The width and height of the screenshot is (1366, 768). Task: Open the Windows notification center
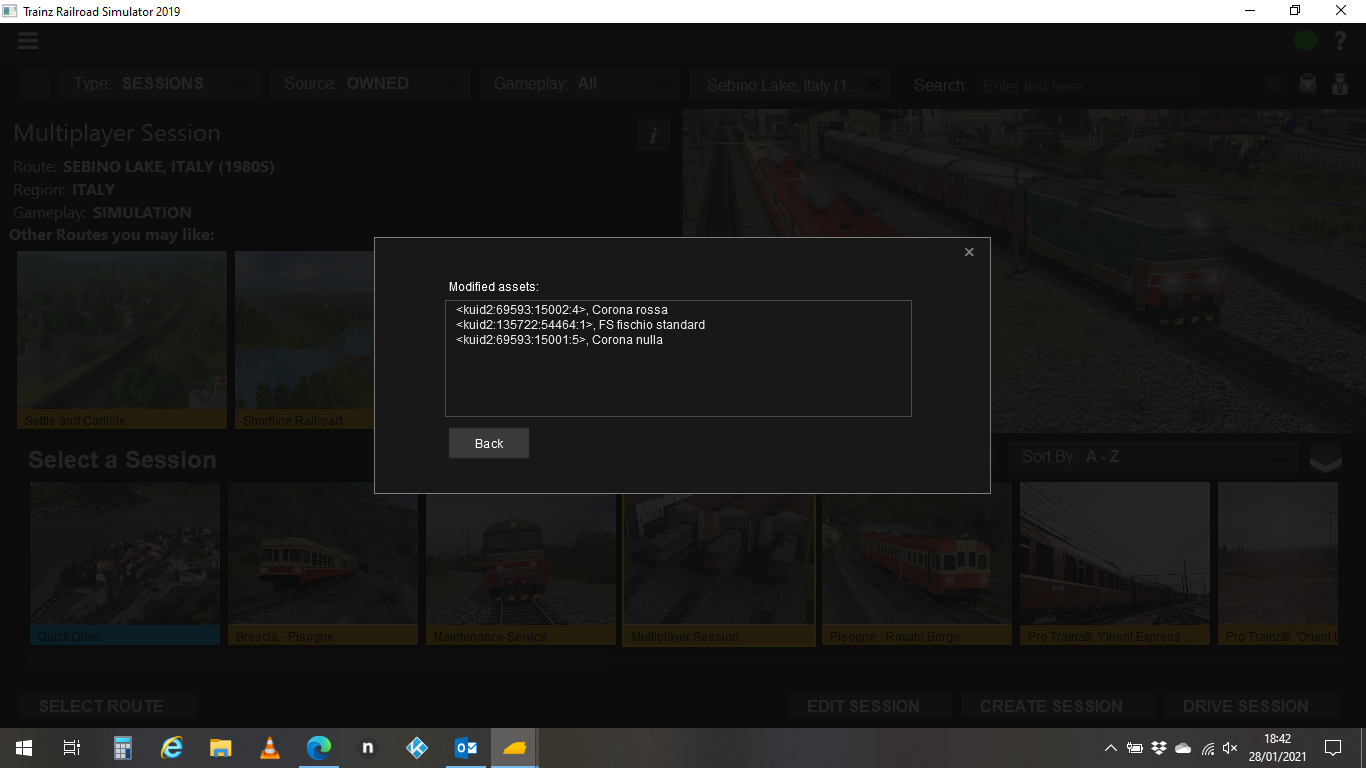tap(1333, 747)
